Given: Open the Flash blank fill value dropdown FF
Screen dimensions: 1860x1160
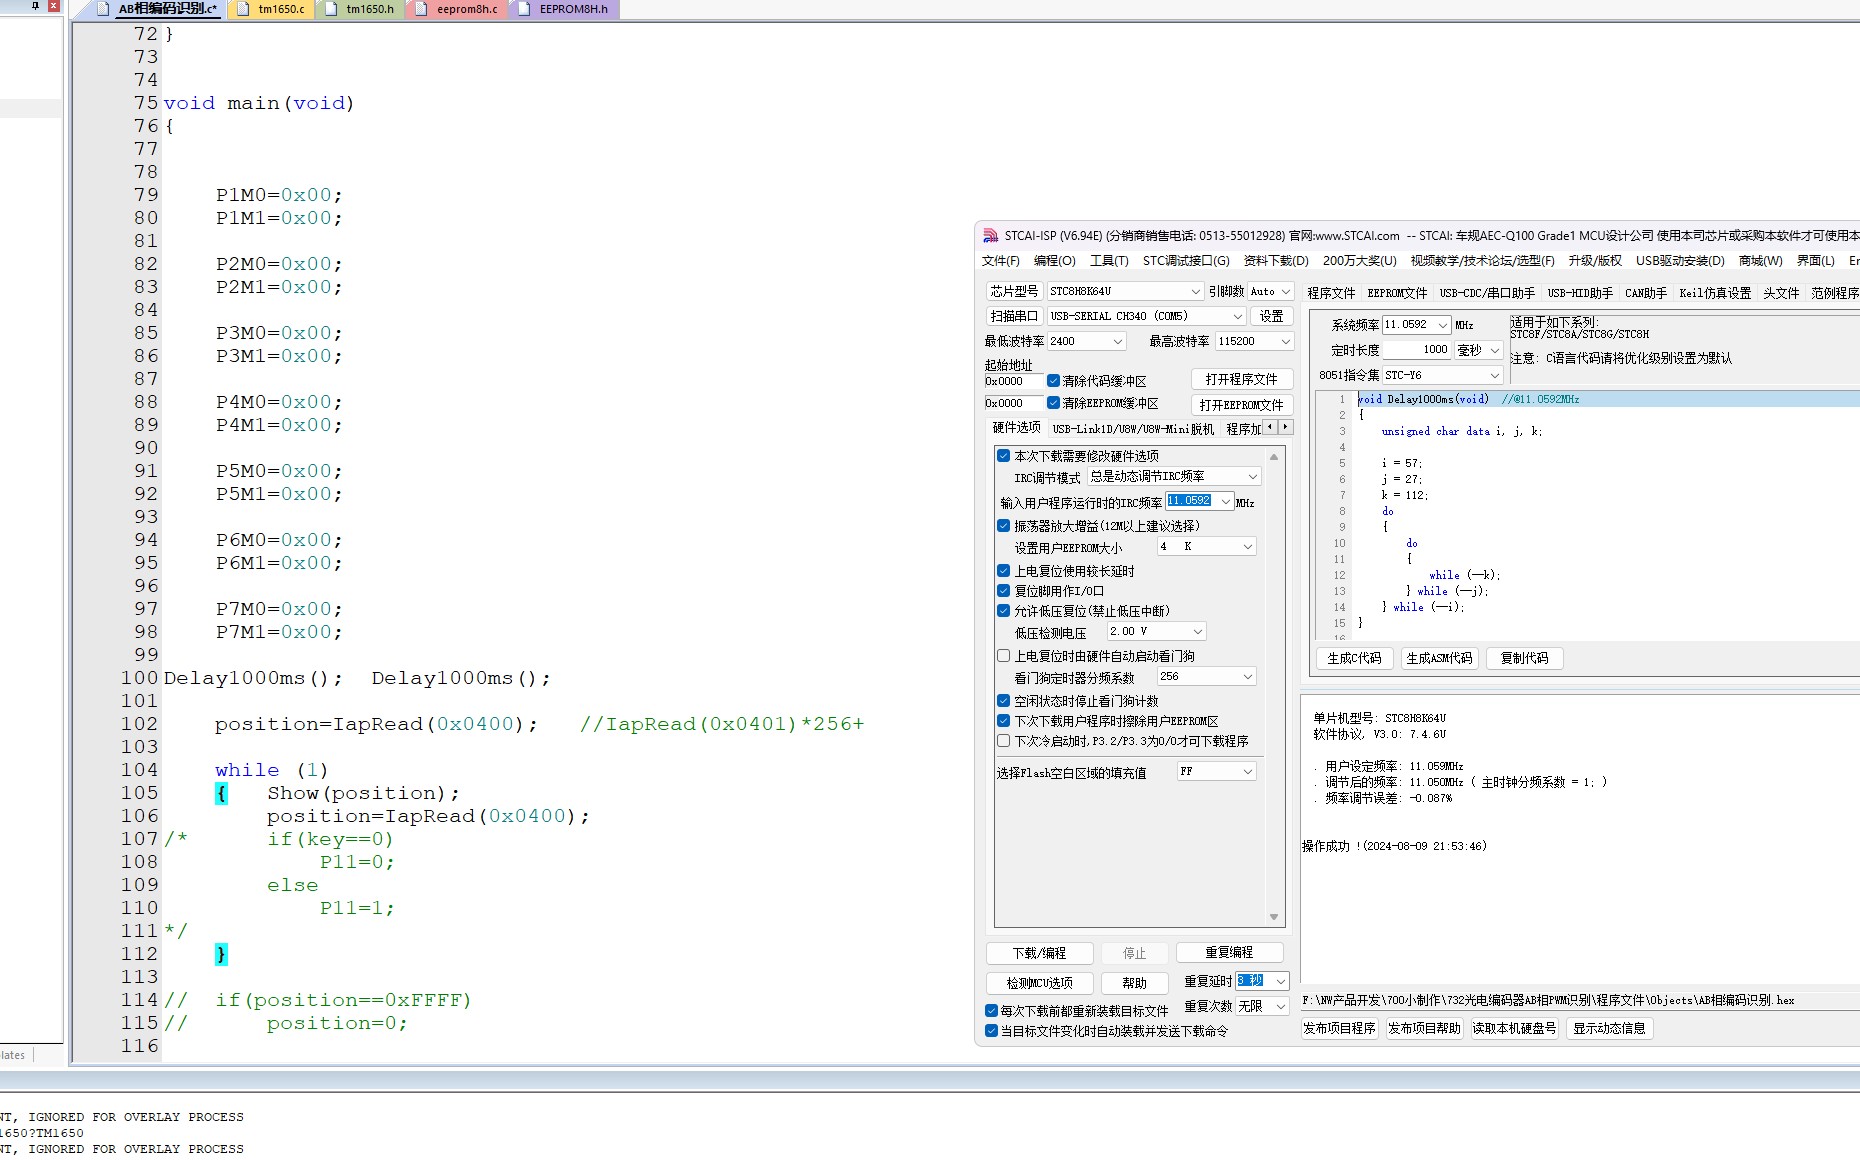Looking at the screenshot, I should (1216, 772).
